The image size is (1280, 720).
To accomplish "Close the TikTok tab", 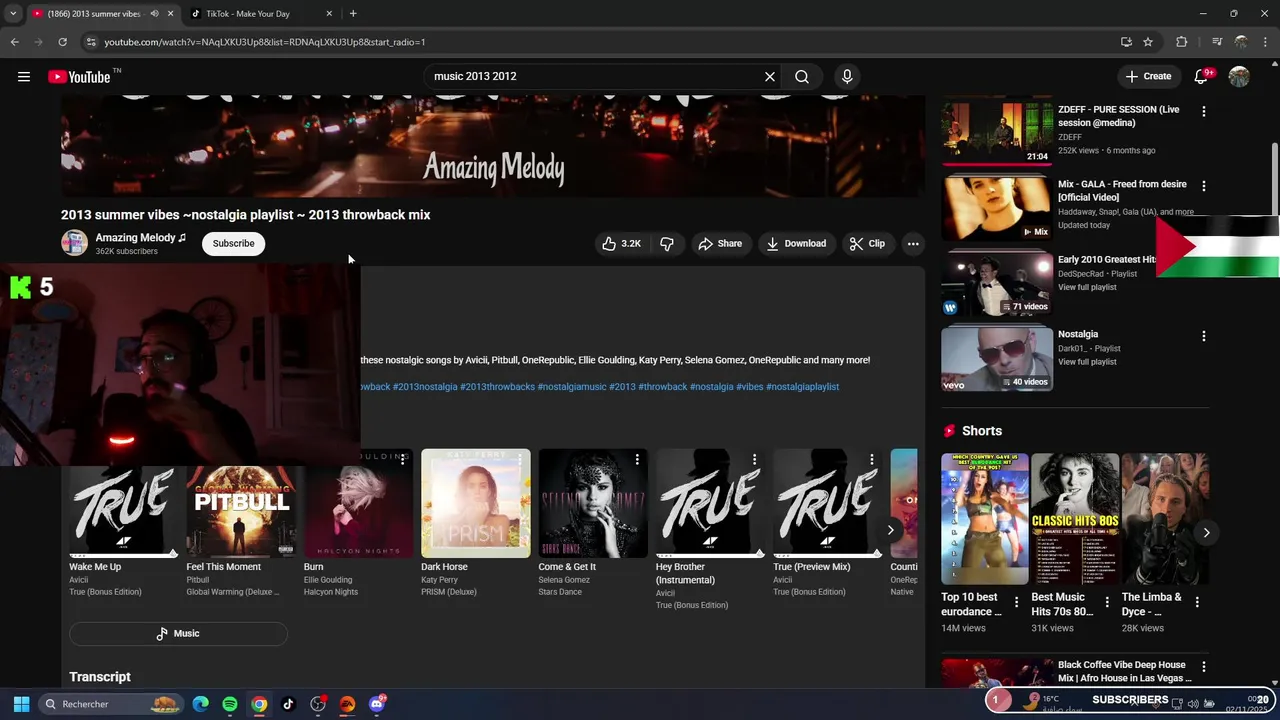I will [x=329, y=14].
